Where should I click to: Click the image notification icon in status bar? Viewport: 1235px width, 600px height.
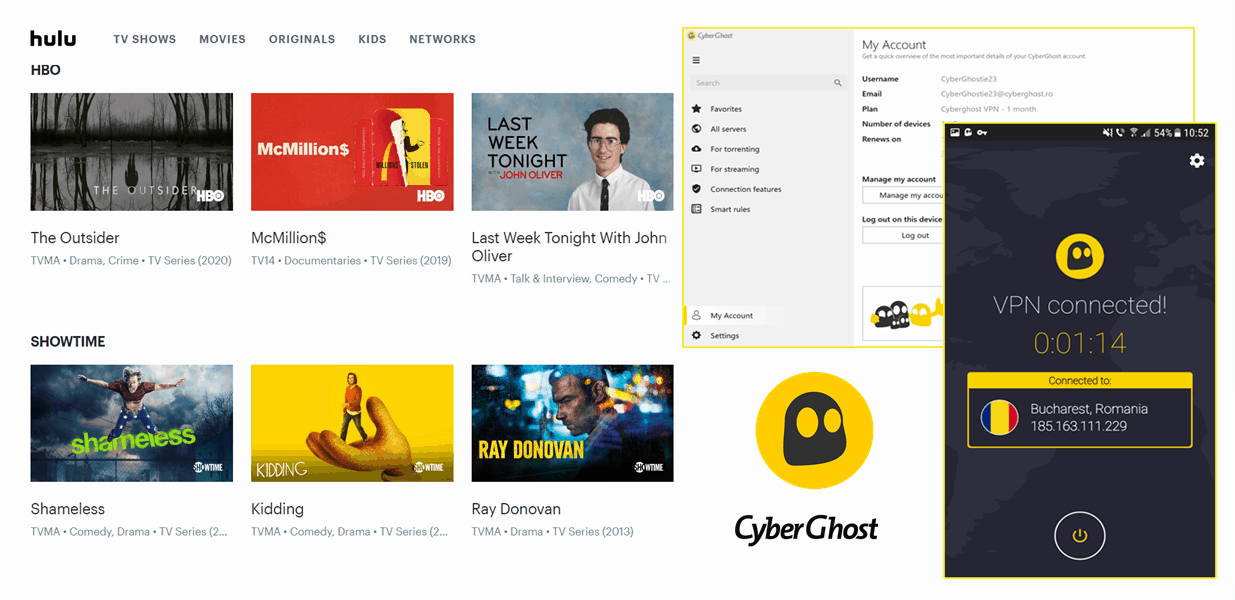(x=955, y=133)
